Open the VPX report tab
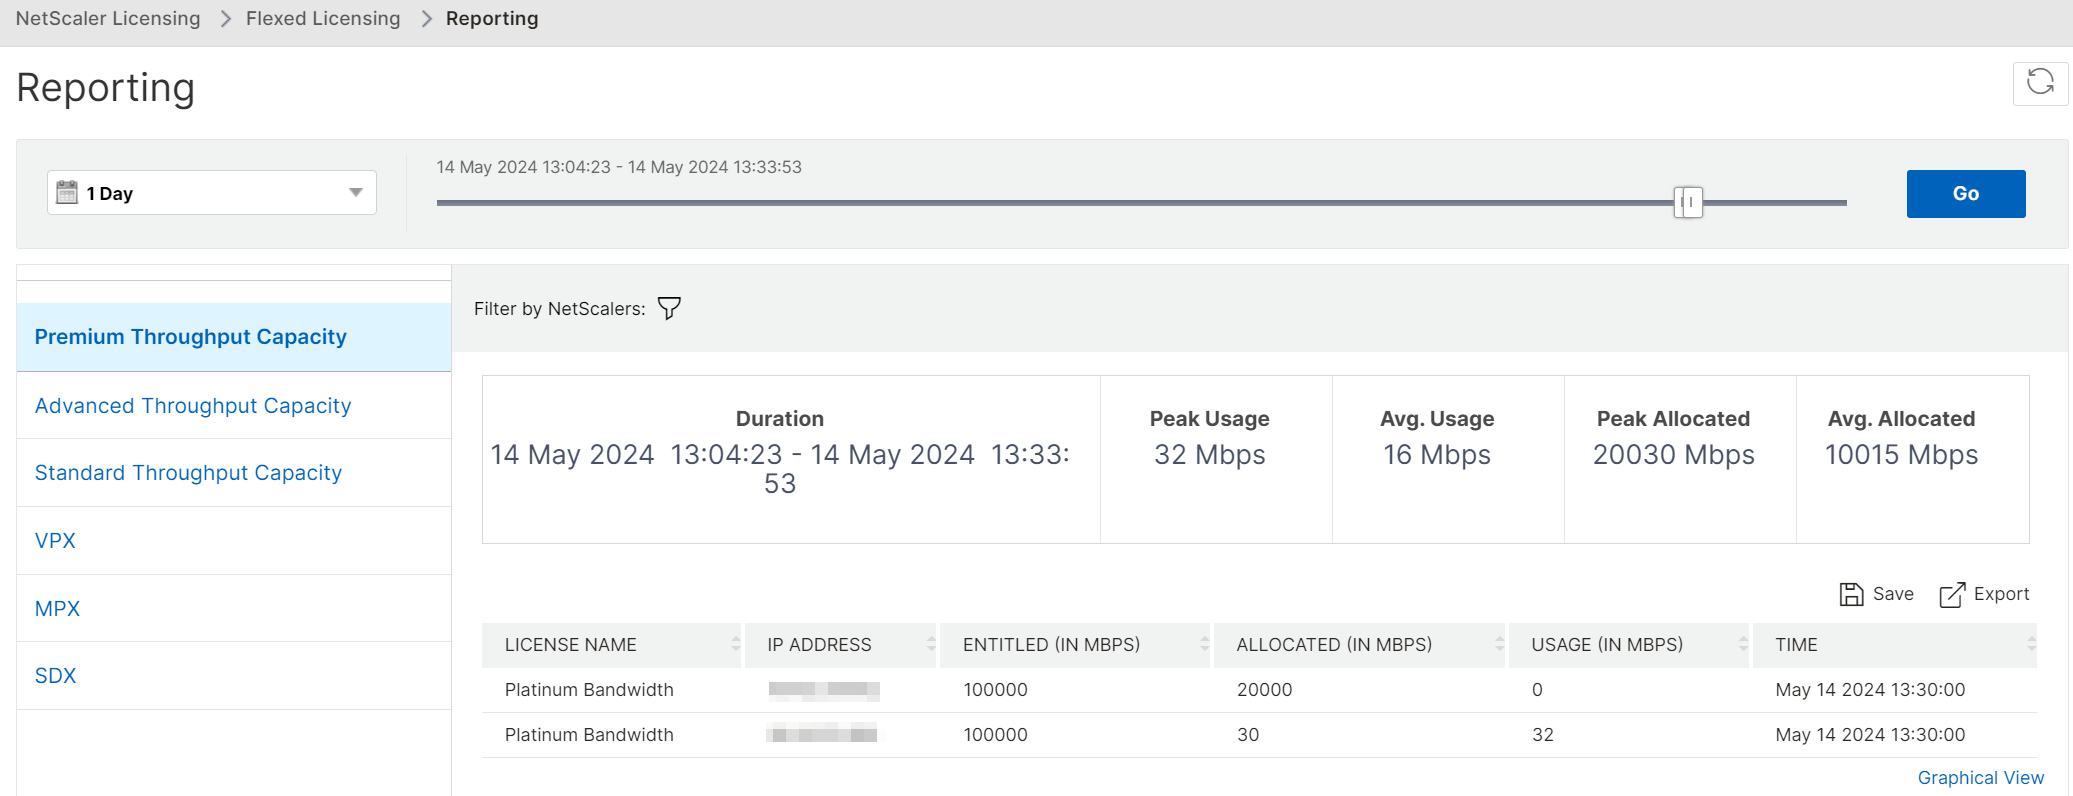The image size is (2073, 796). click(x=234, y=541)
